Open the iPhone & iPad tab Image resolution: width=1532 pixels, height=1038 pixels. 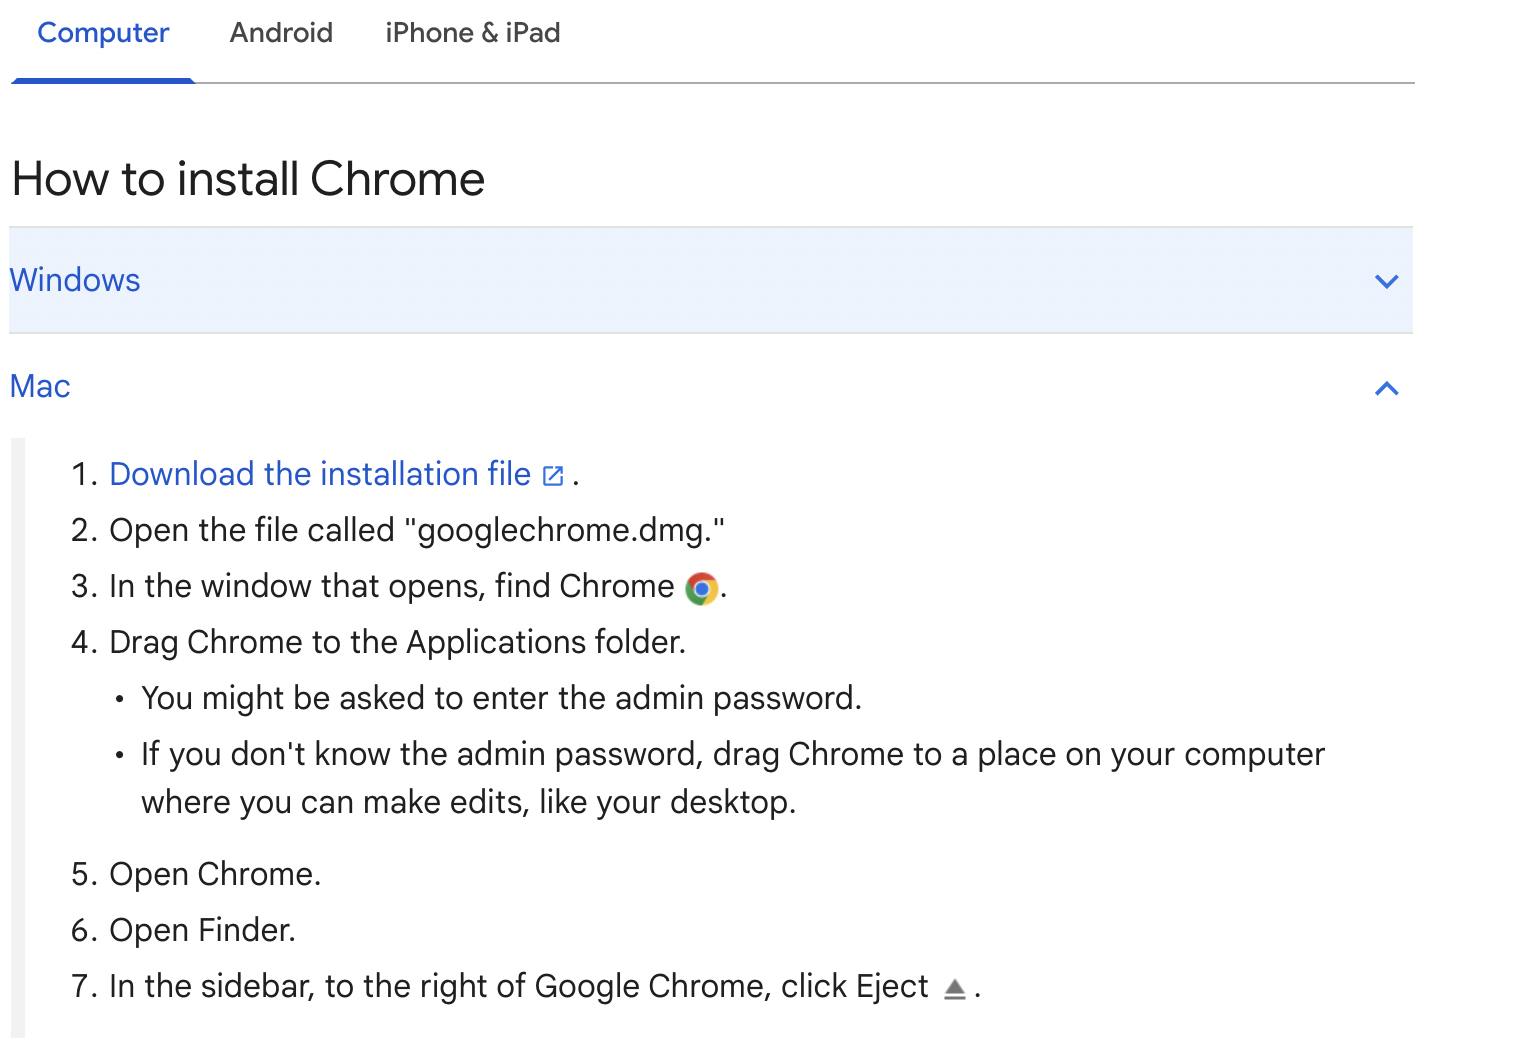point(473,33)
